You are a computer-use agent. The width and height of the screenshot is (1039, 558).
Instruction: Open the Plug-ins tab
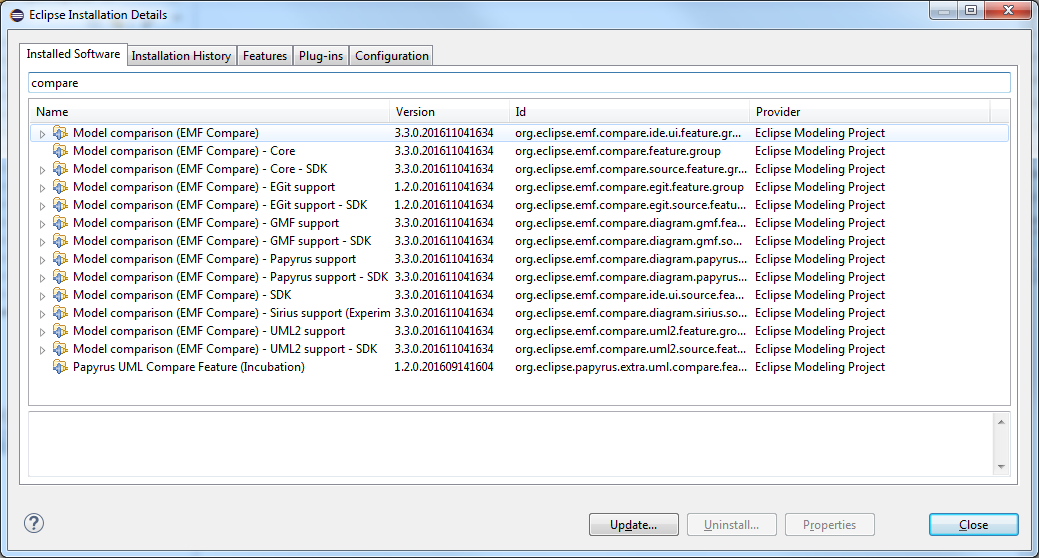[321, 56]
